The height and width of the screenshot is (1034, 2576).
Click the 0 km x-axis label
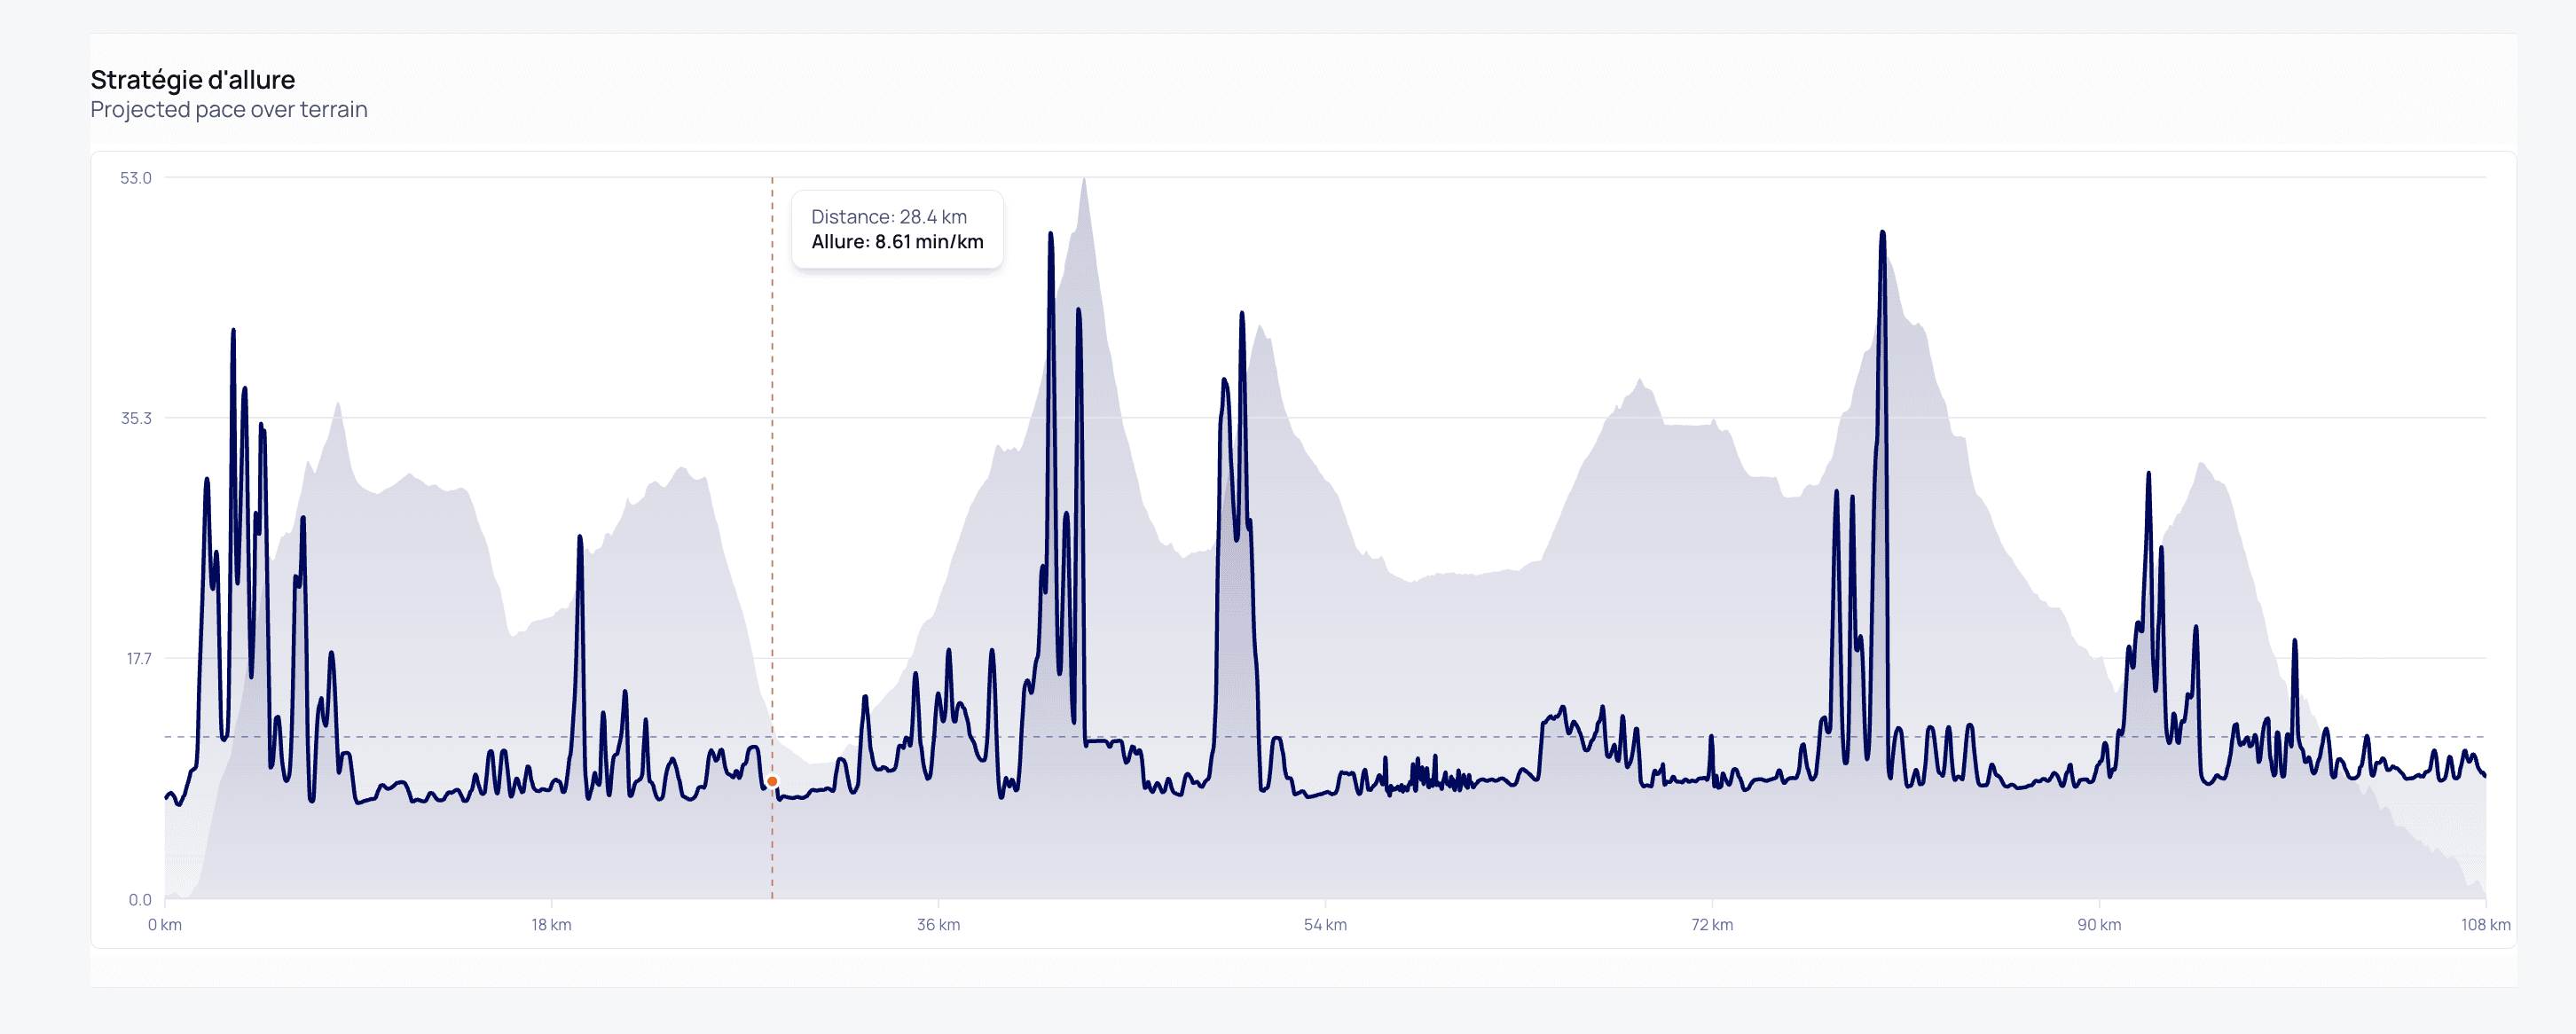[x=165, y=924]
